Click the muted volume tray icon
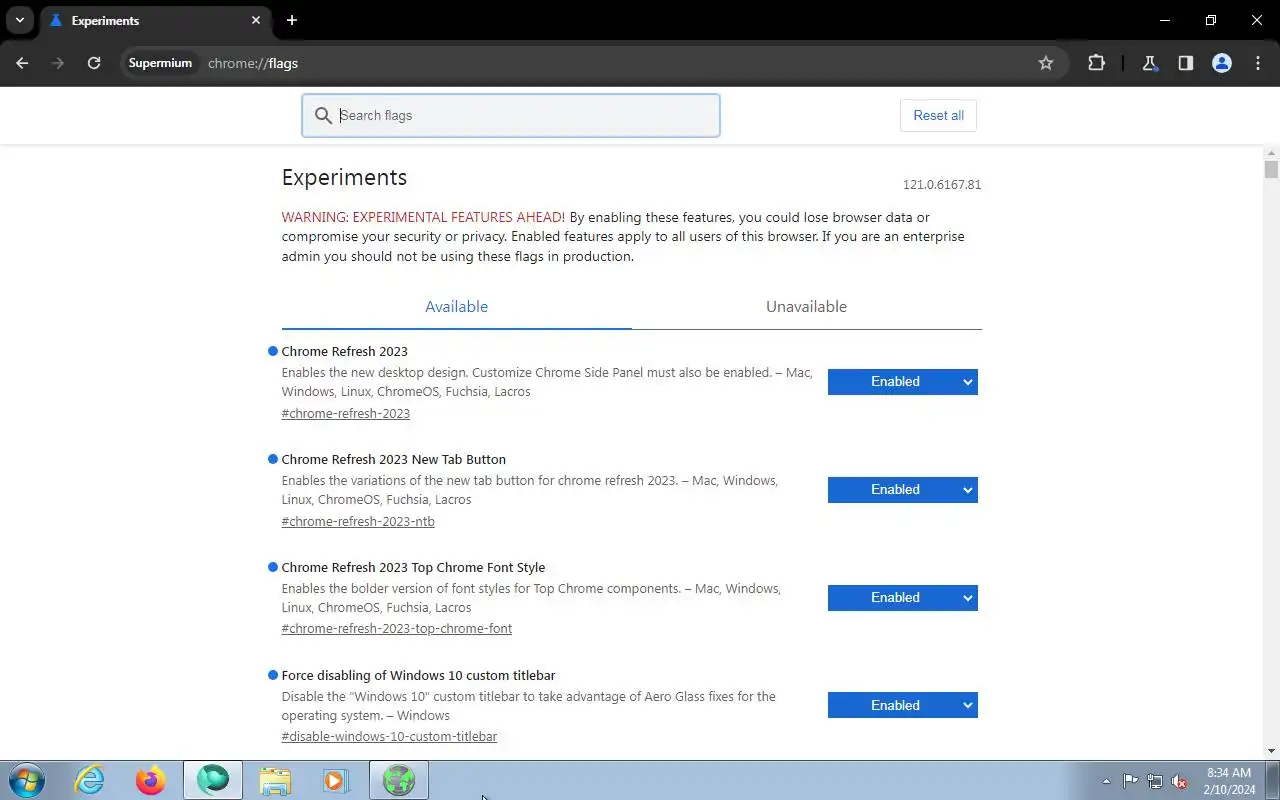 click(x=1180, y=781)
